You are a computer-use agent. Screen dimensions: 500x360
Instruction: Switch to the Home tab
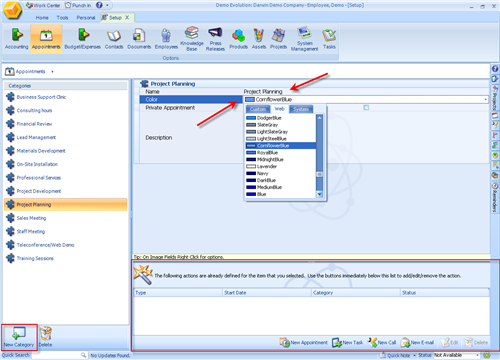coord(42,18)
